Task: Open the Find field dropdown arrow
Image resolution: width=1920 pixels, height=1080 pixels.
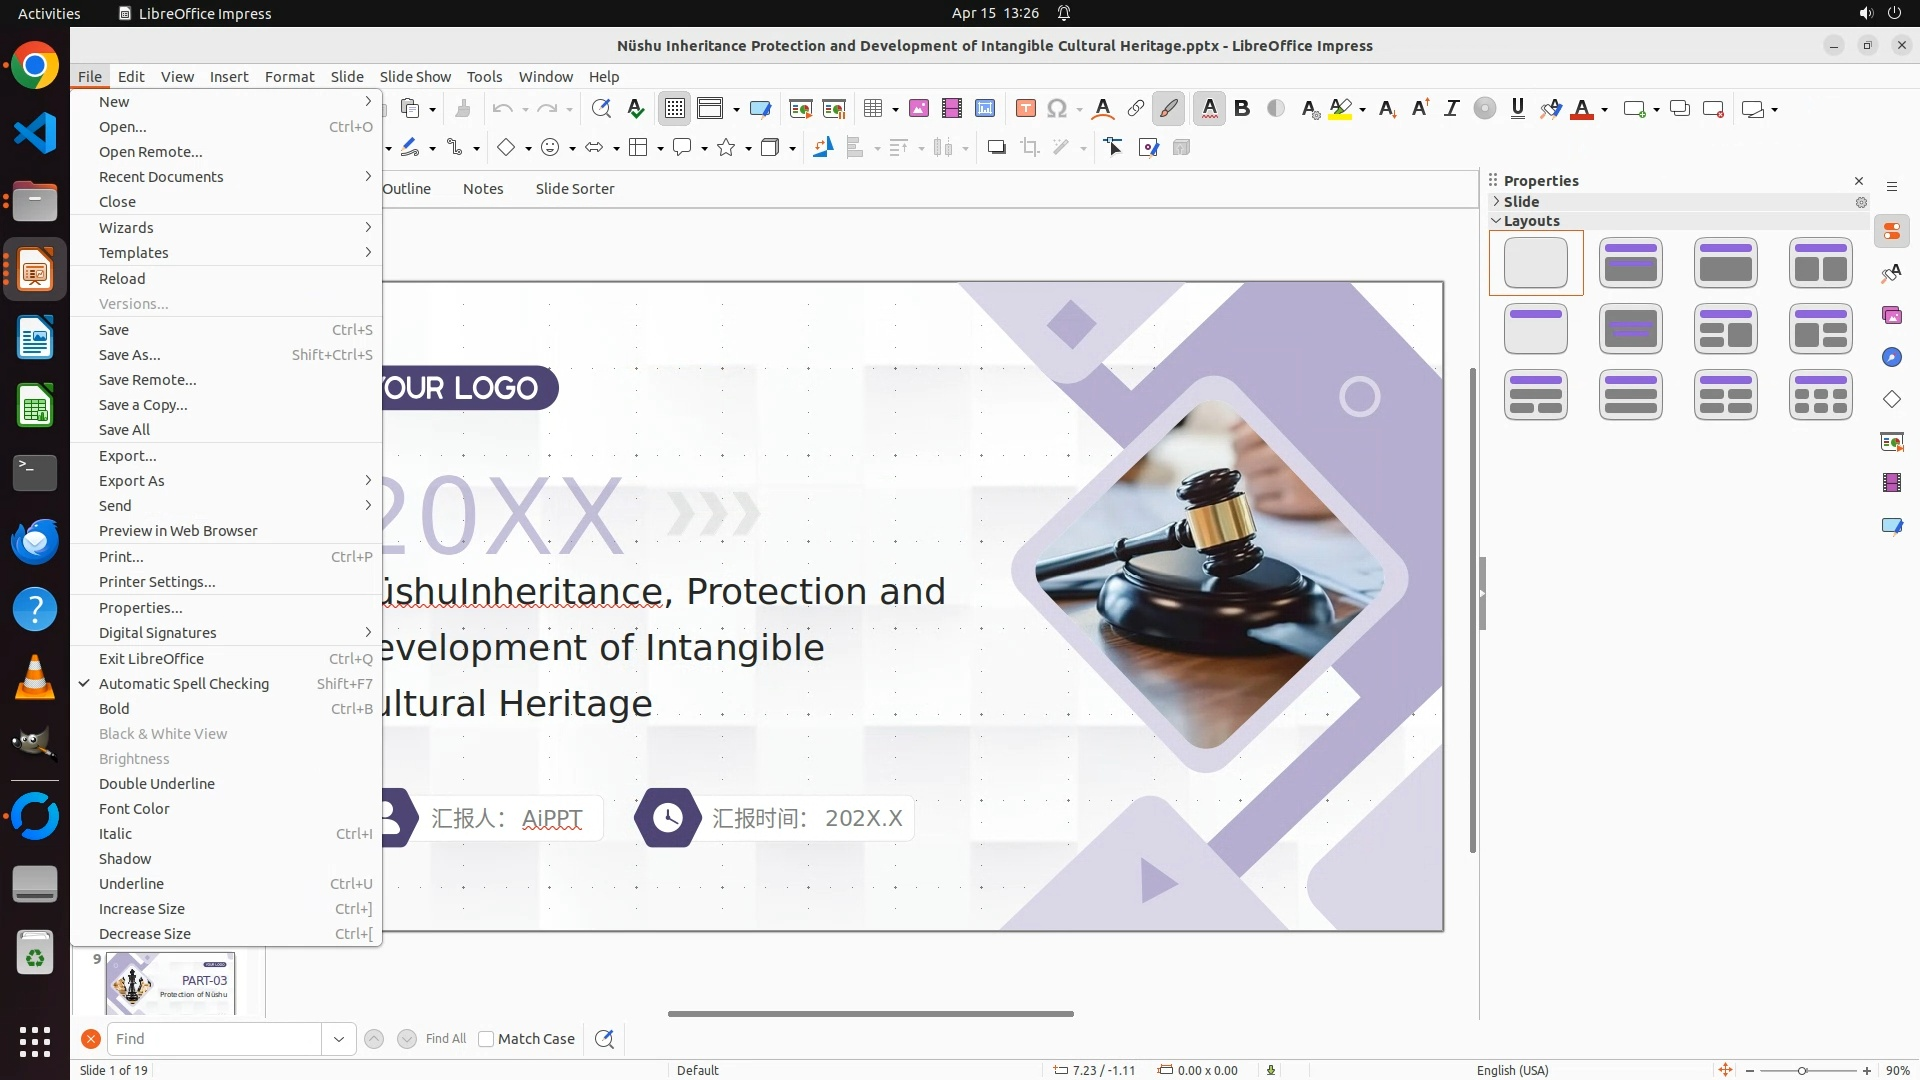Action: click(339, 1039)
